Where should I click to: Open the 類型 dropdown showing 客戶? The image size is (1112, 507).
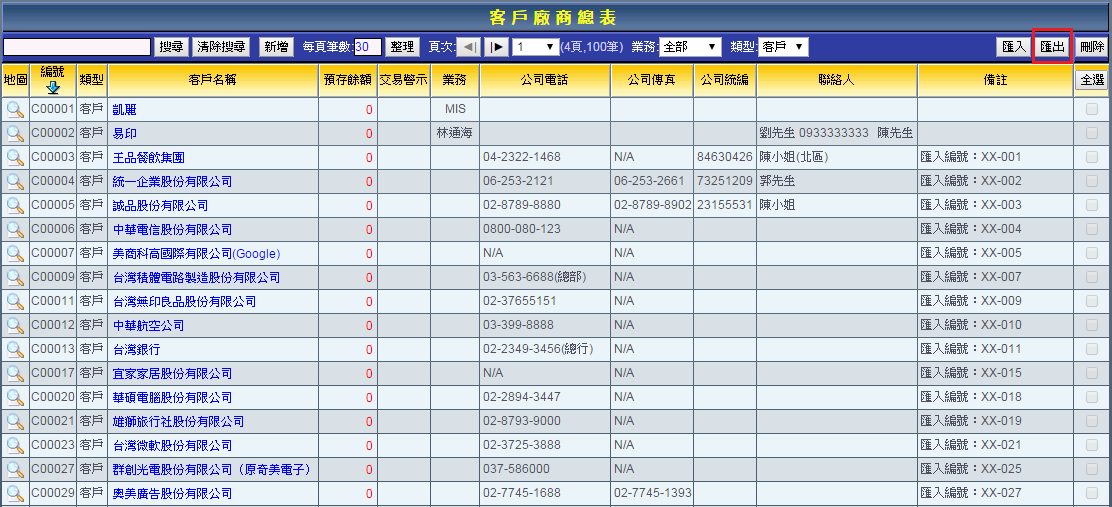click(783, 47)
